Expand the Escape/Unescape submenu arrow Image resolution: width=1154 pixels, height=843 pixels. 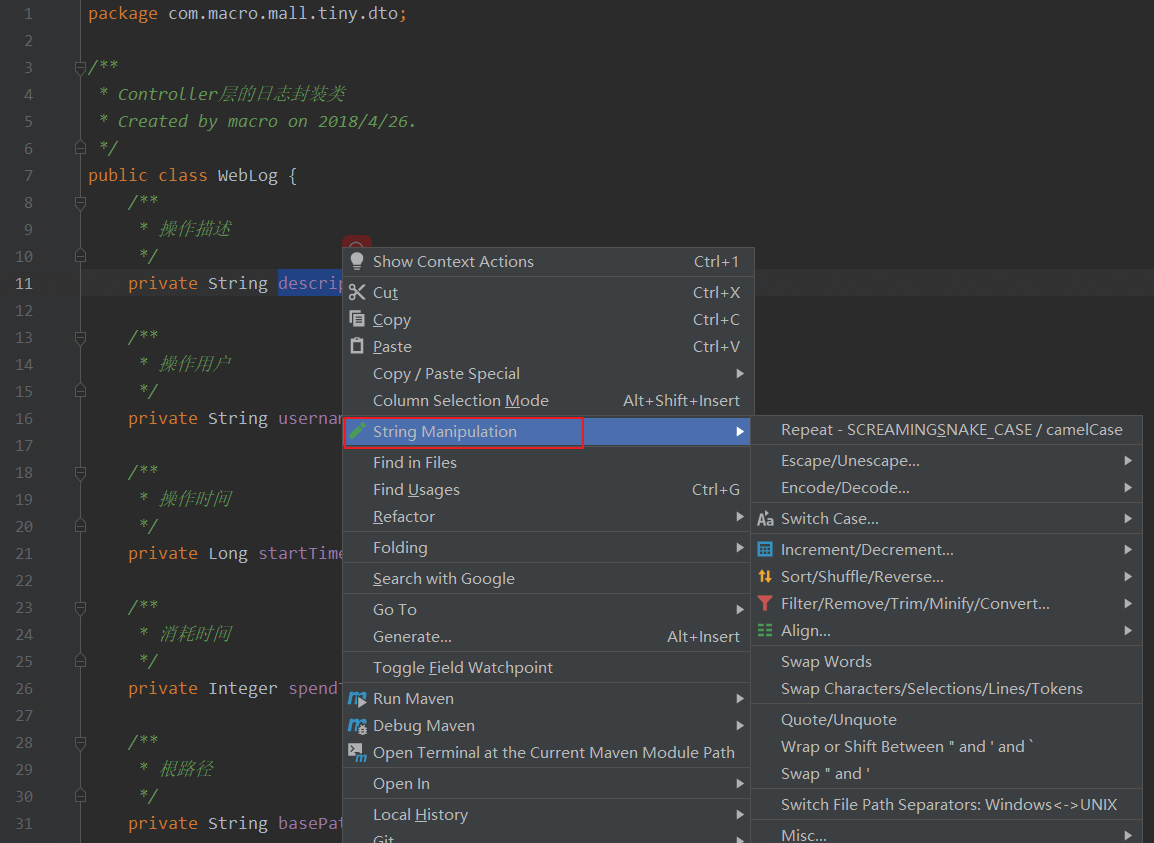pyautogui.click(x=1128, y=461)
